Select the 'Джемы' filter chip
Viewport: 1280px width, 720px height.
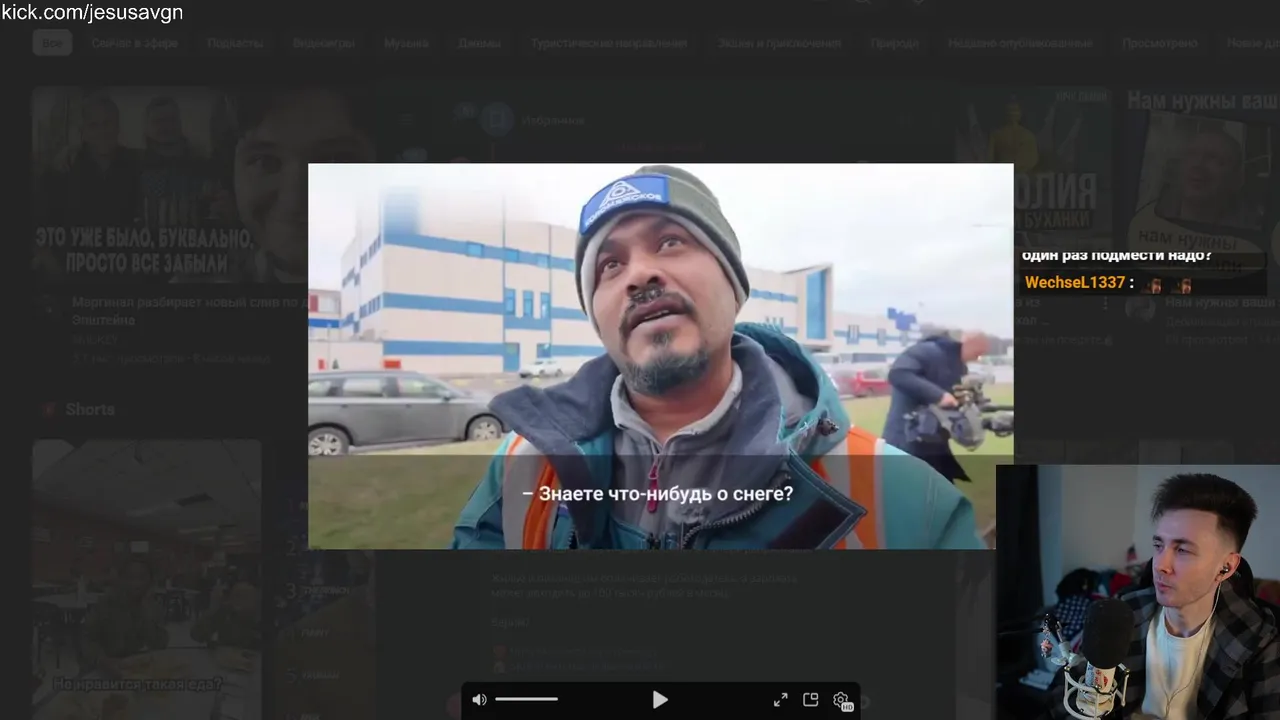pyautogui.click(x=479, y=43)
